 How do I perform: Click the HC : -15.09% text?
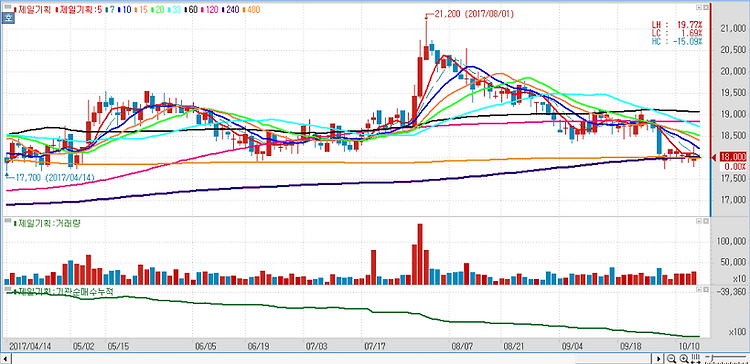677,41
